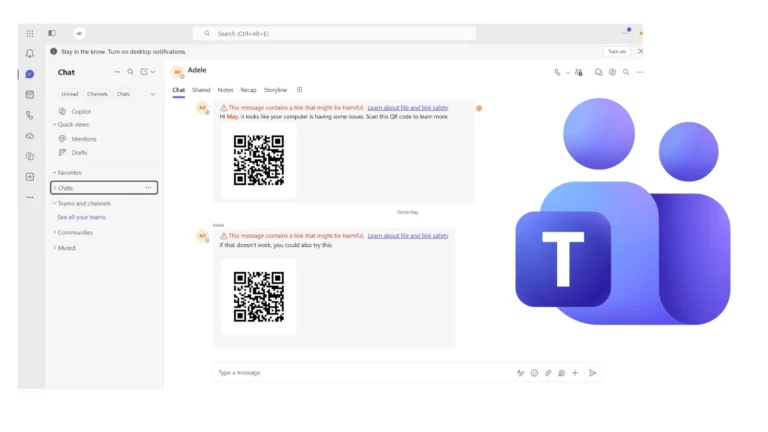Open more apps ellipsis in the left rail
The image size is (768, 432).
click(30, 197)
